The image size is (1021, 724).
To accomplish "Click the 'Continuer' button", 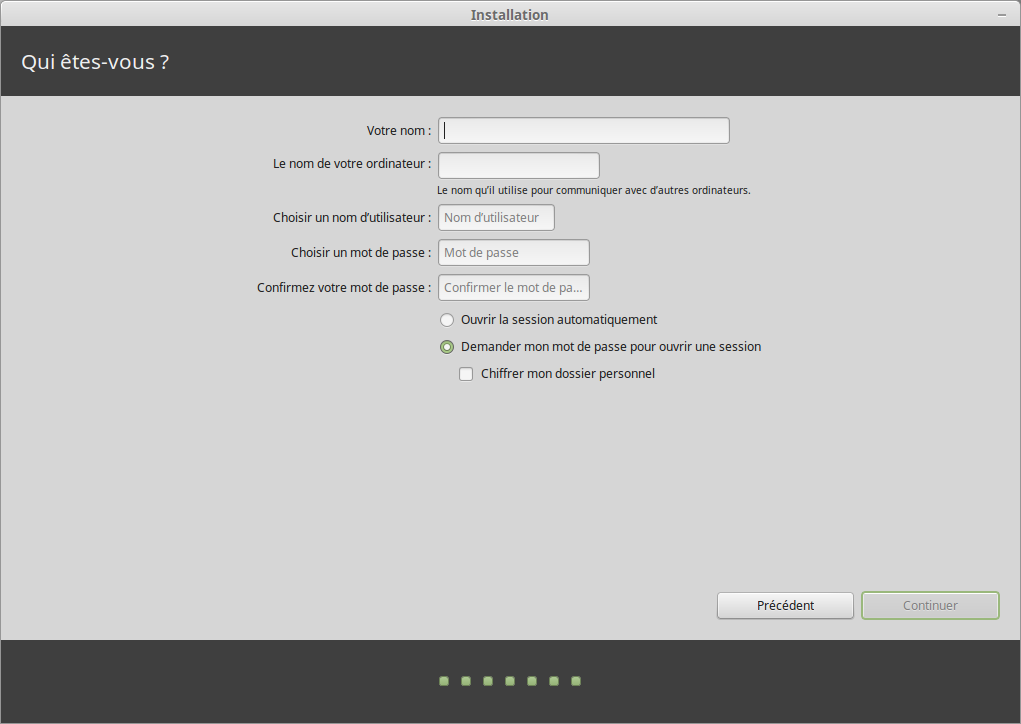I will (x=930, y=606).
